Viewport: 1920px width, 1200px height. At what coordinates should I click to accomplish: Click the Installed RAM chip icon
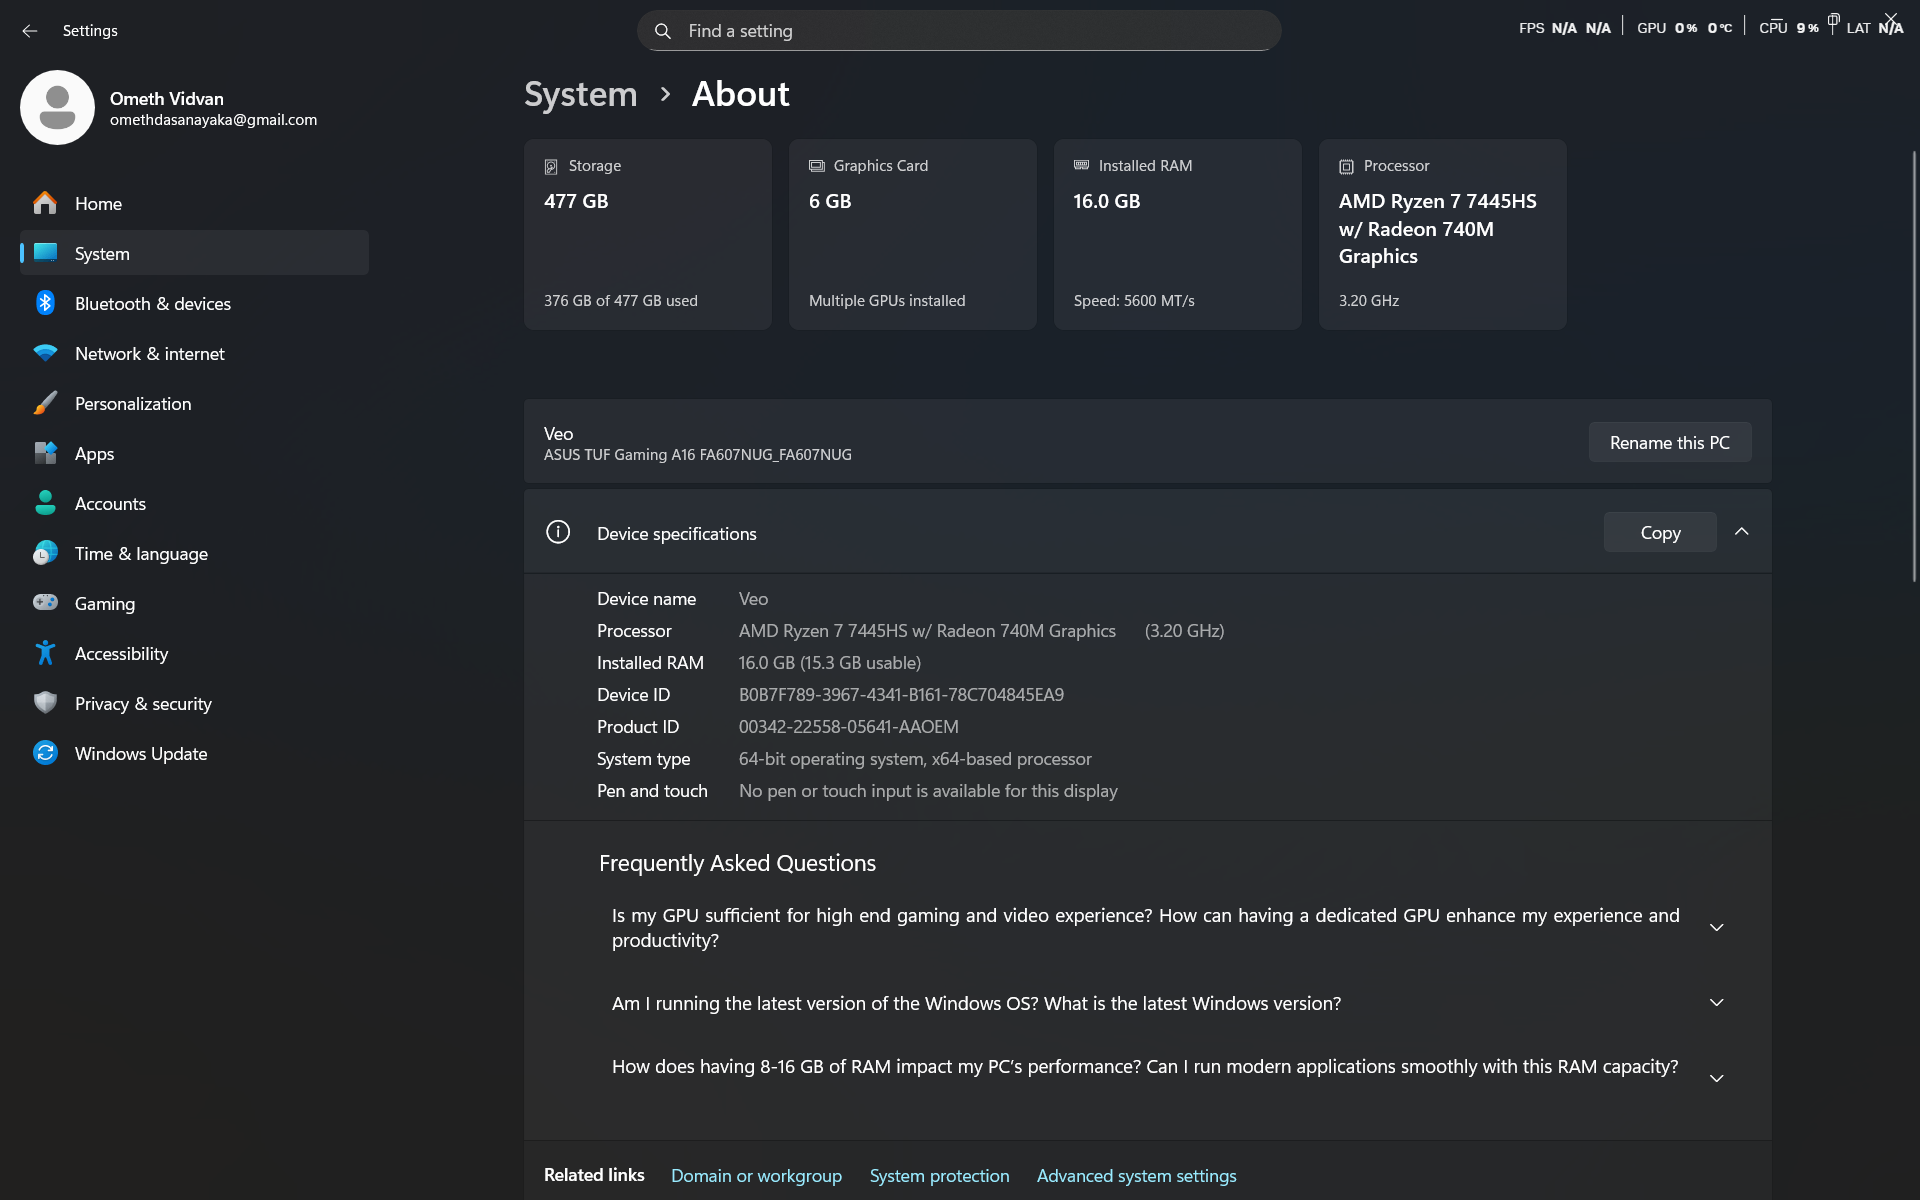coord(1081,165)
